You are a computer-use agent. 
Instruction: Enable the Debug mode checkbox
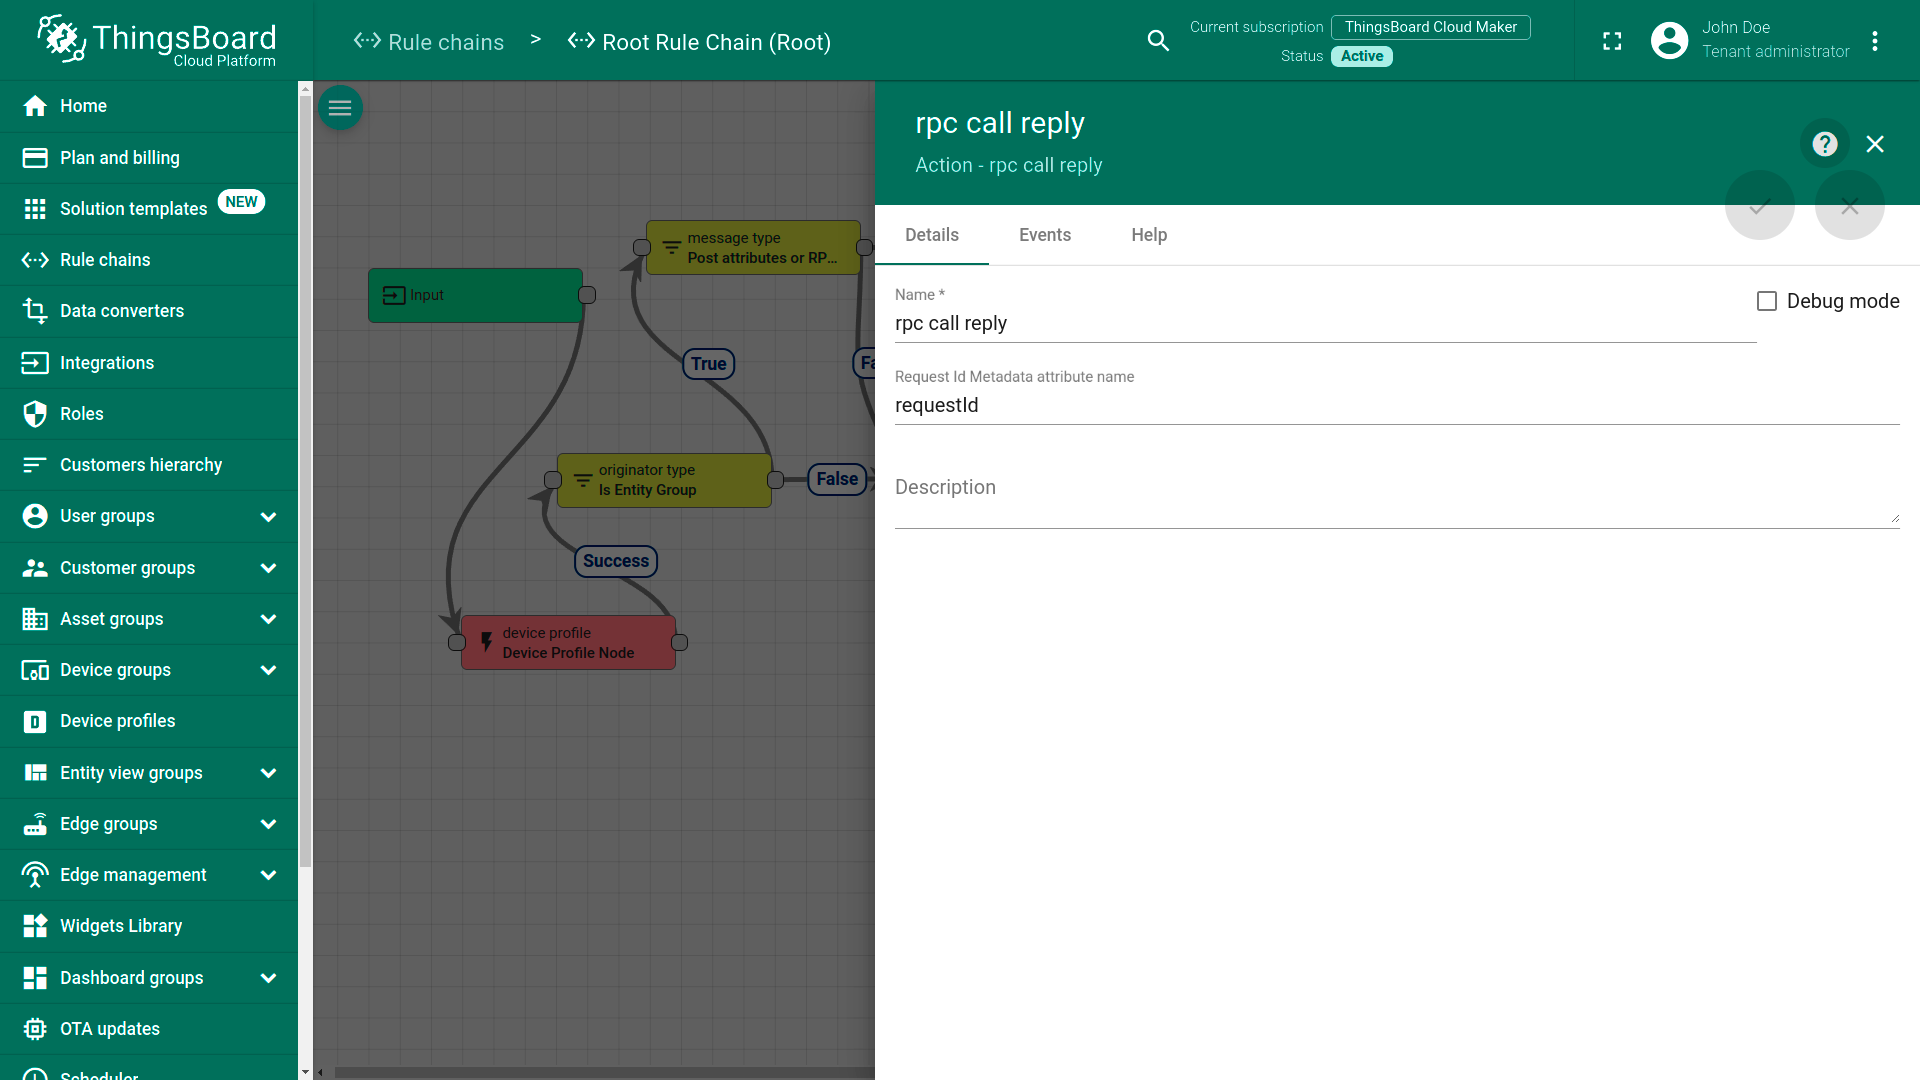1767,301
